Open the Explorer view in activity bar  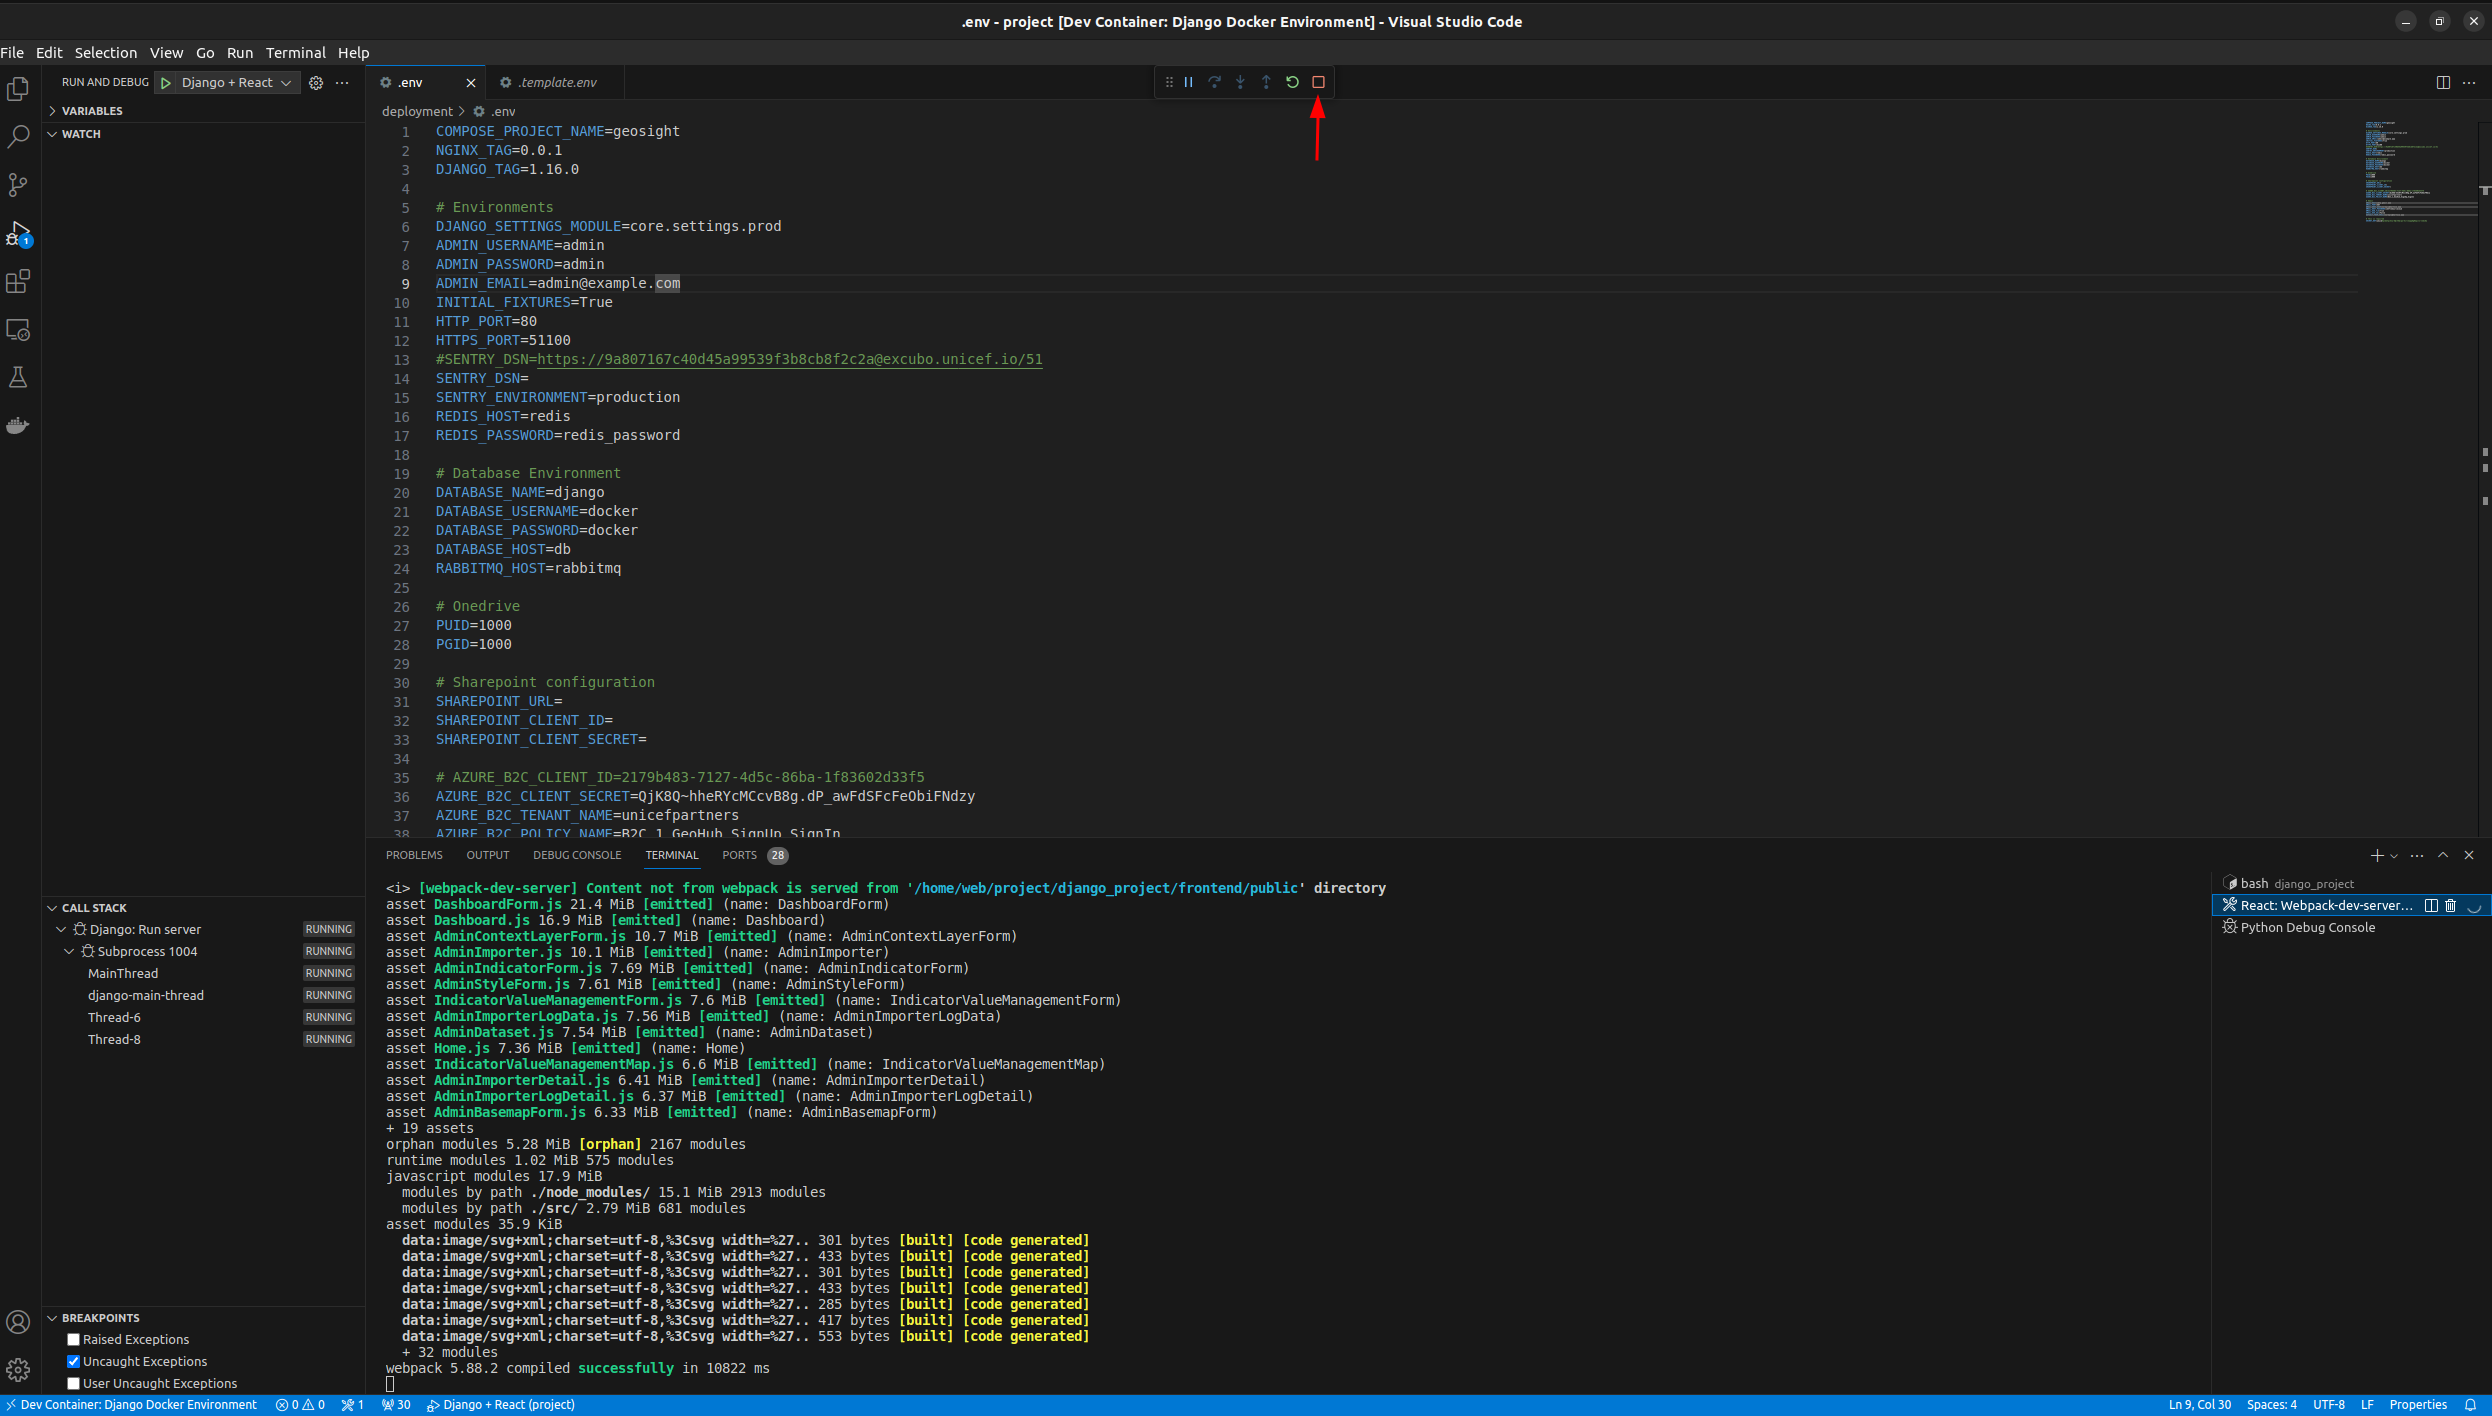pyautogui.click(x=18, y=89)
